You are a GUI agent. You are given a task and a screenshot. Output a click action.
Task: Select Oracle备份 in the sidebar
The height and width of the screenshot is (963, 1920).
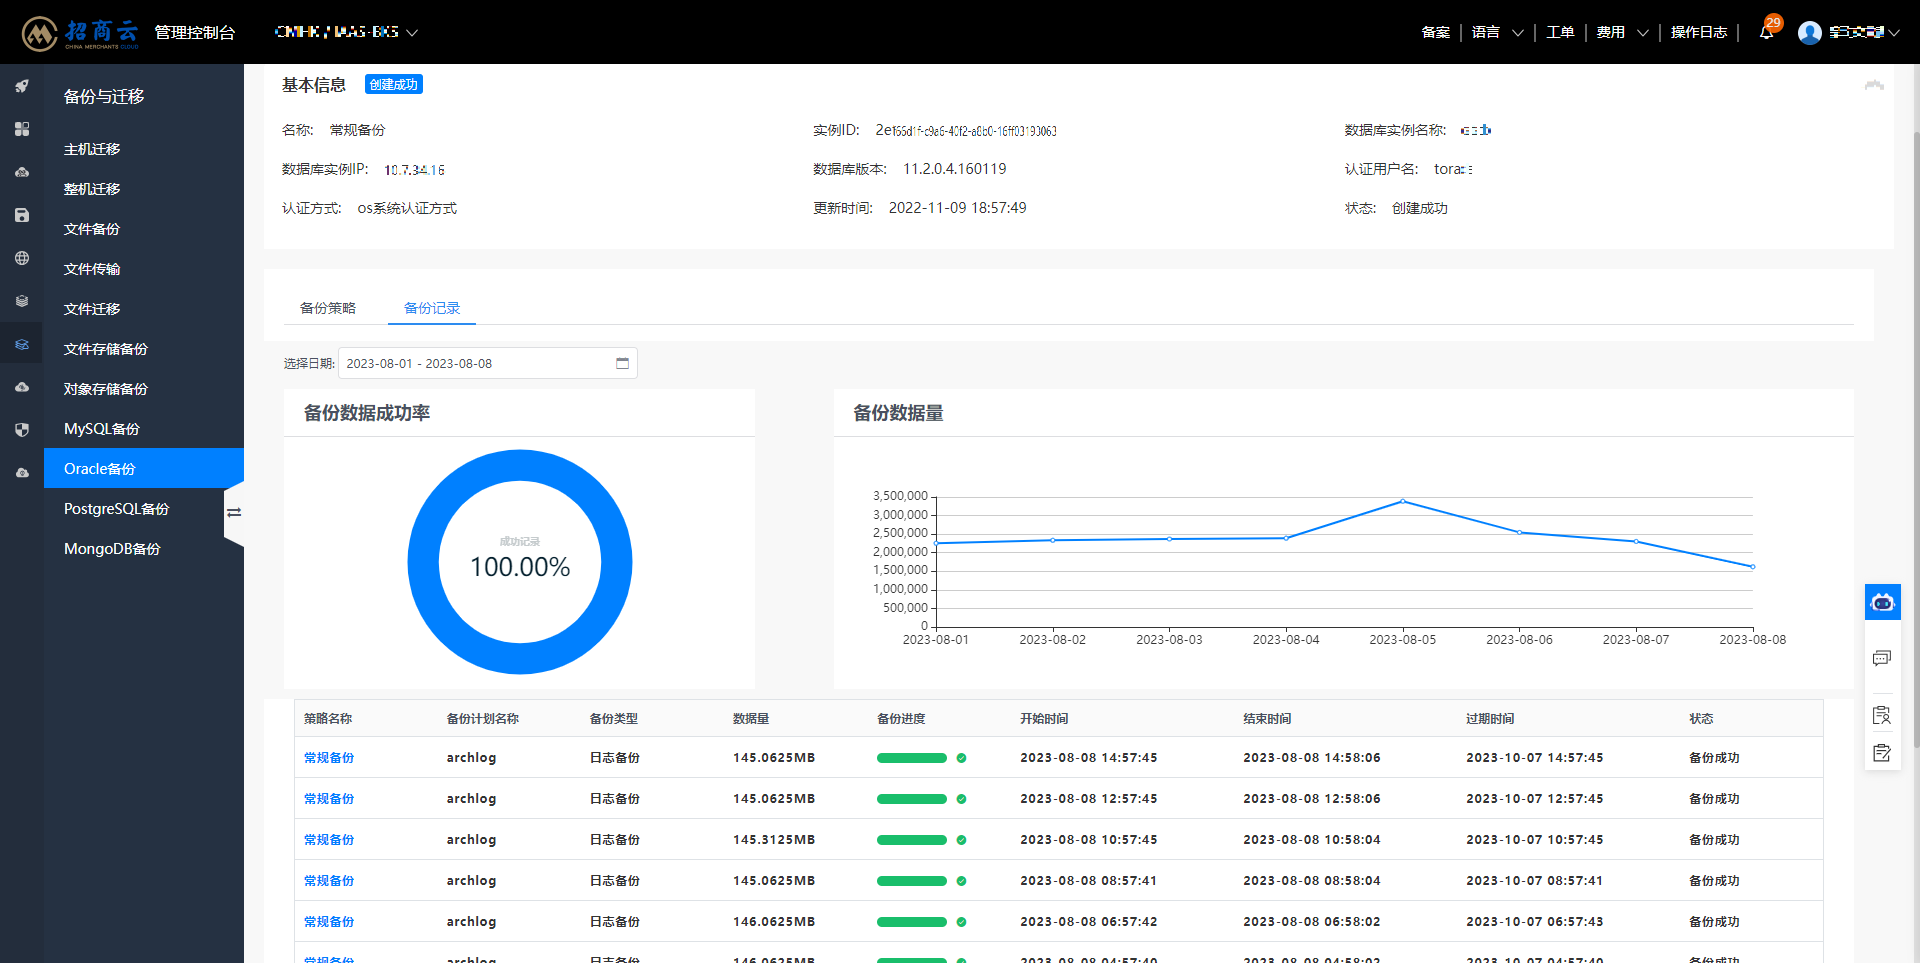(x=144, y=468)
